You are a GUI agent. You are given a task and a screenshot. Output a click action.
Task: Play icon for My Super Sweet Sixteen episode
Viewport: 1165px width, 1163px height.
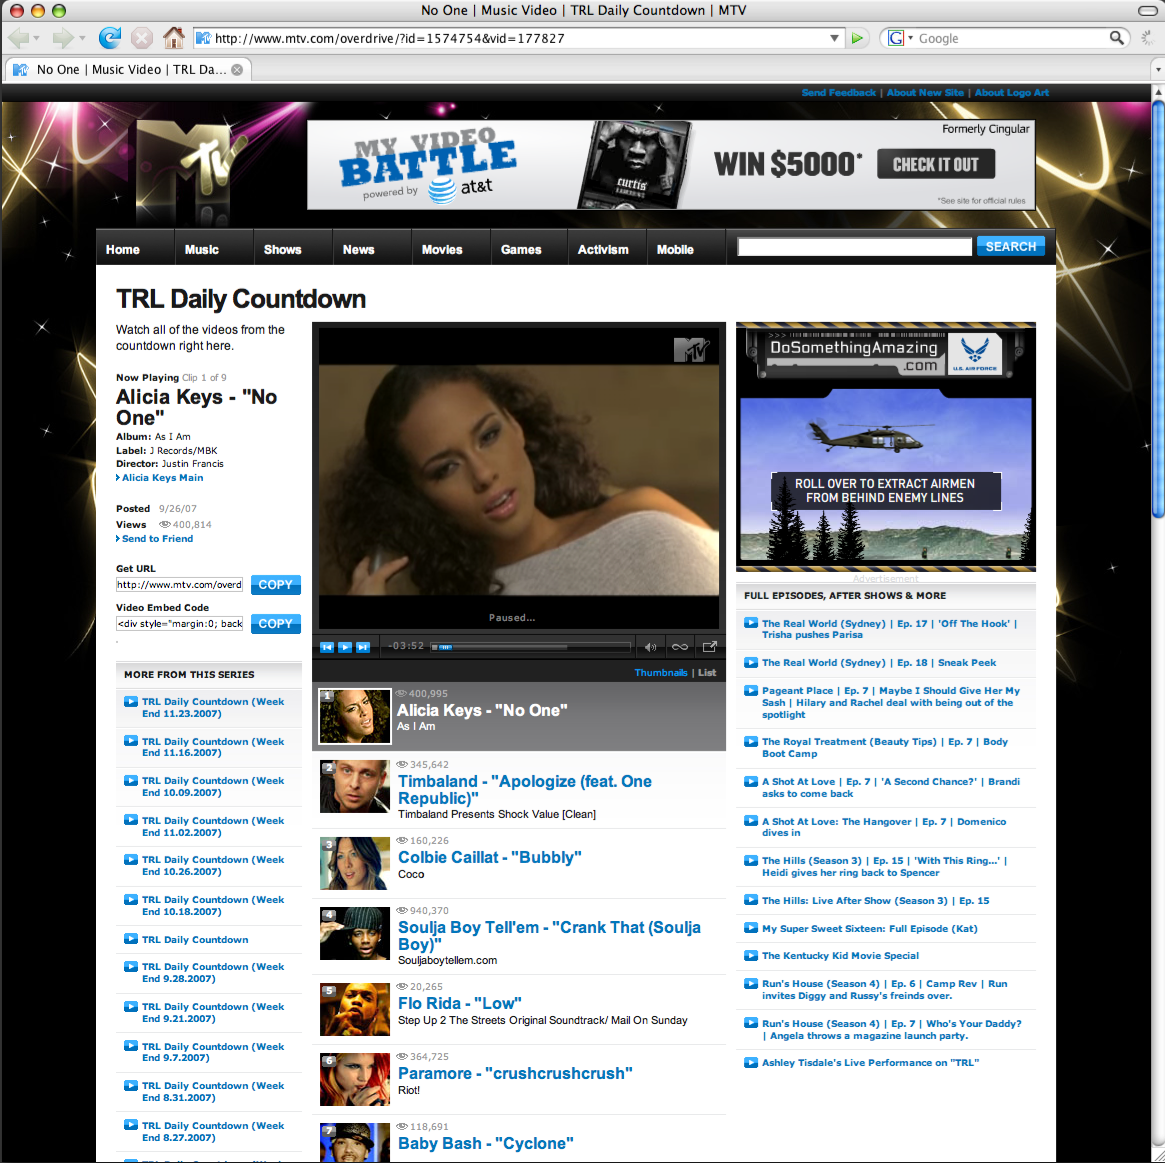coord(751,927)
